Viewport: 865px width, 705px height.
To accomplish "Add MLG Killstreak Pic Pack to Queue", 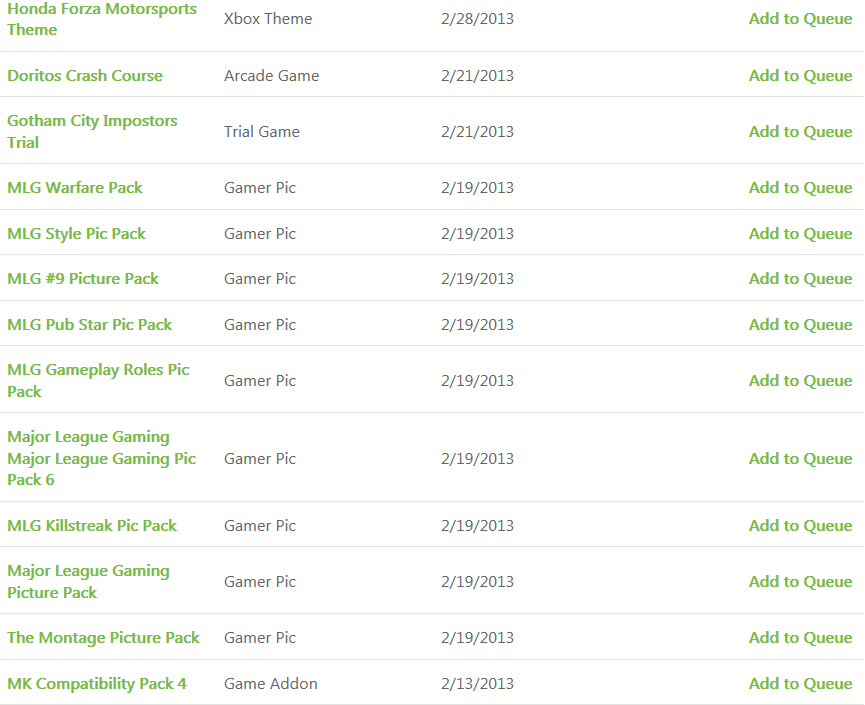I will coord(800,526).
